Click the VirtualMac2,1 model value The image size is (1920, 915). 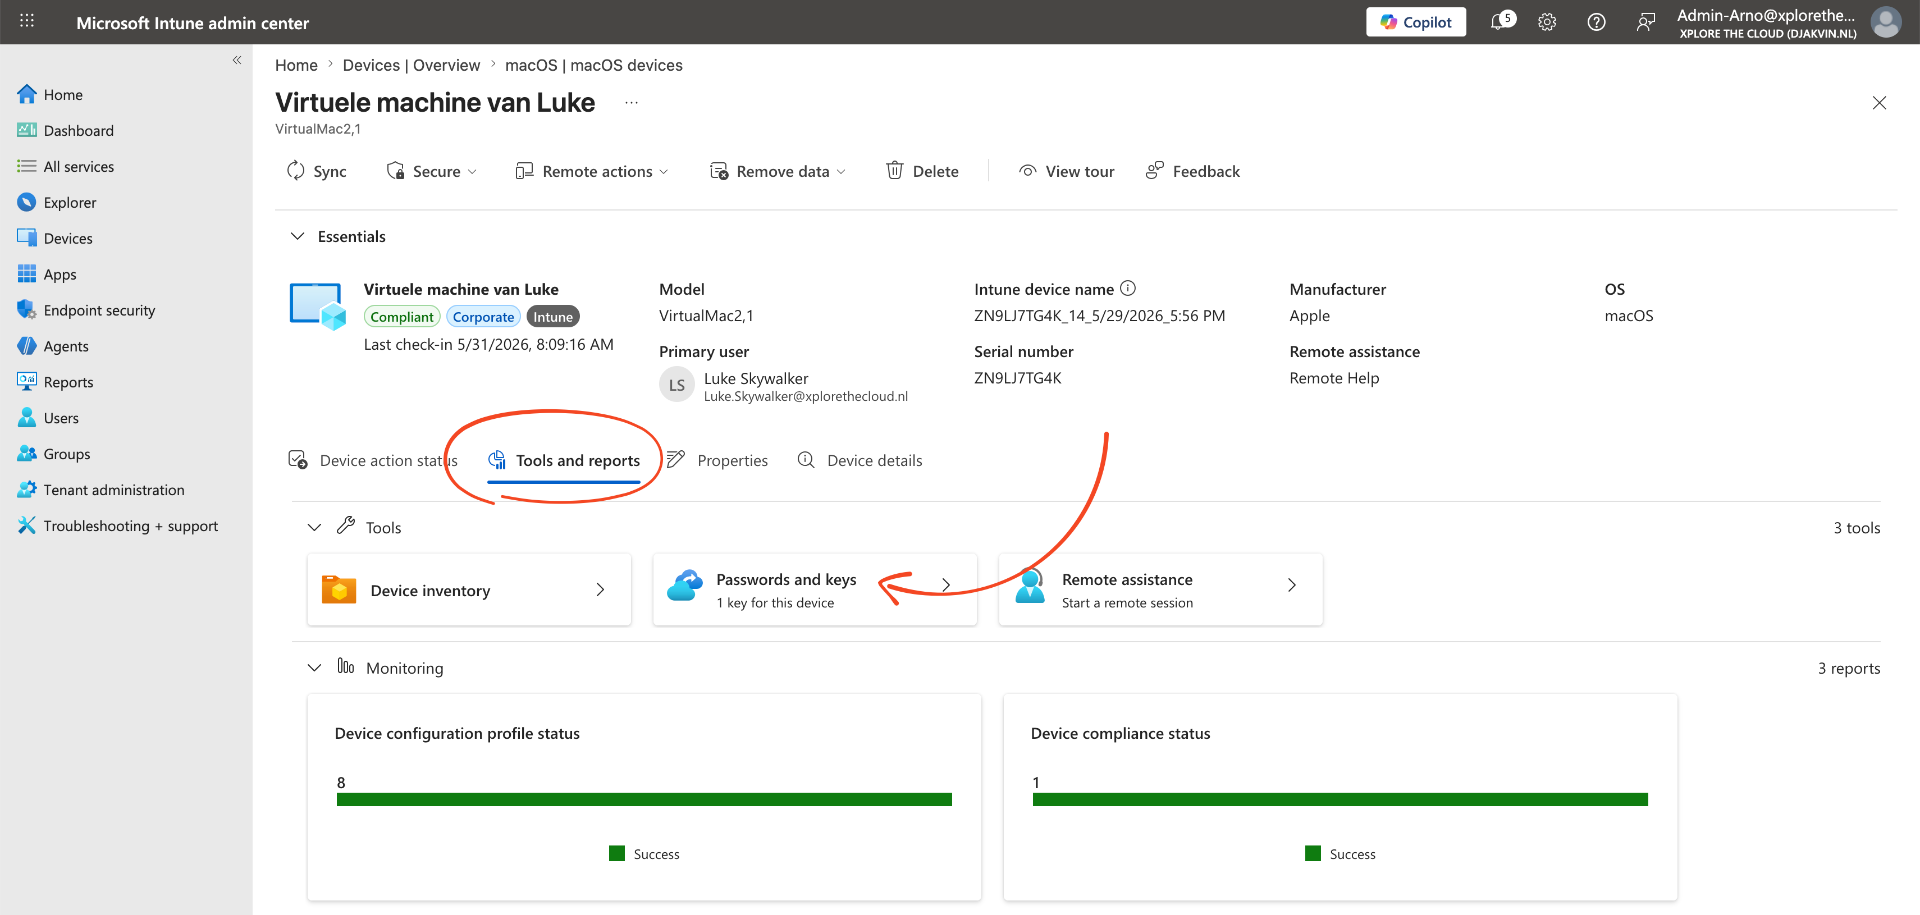click(x=706, y=316)
